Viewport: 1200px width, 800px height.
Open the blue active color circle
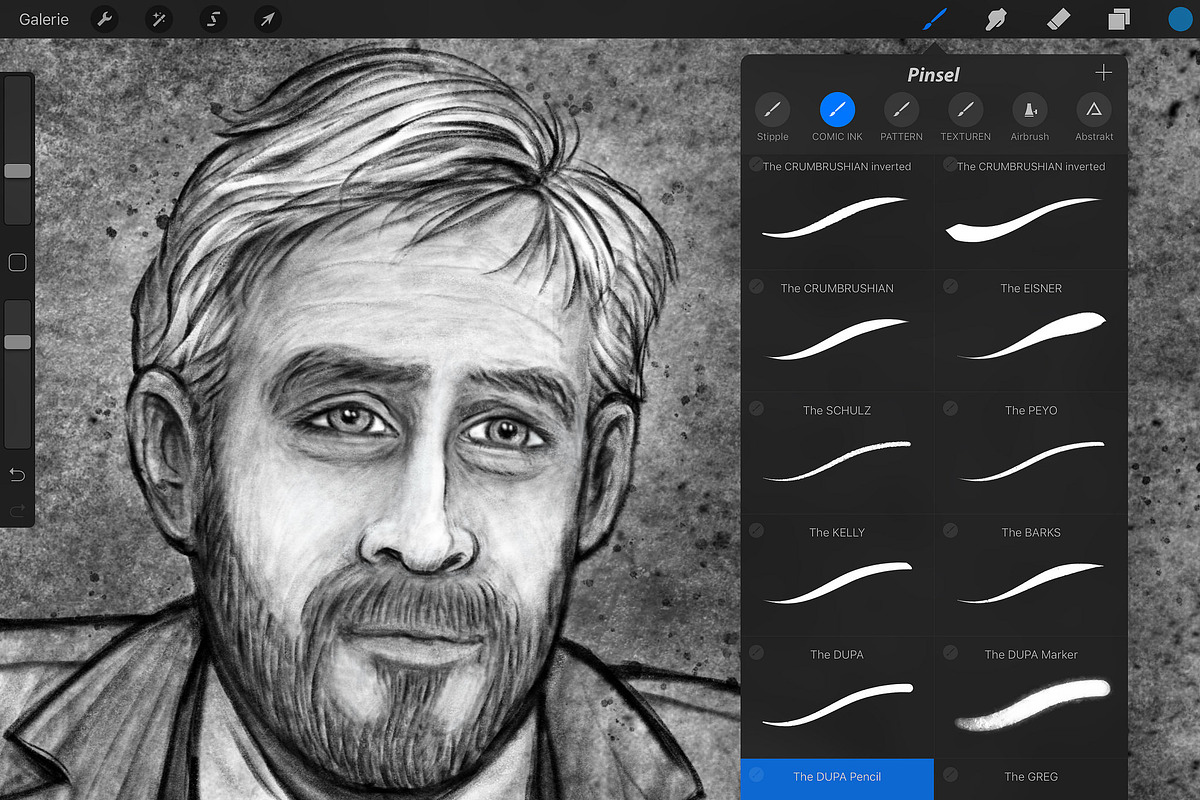(1181, 19)
